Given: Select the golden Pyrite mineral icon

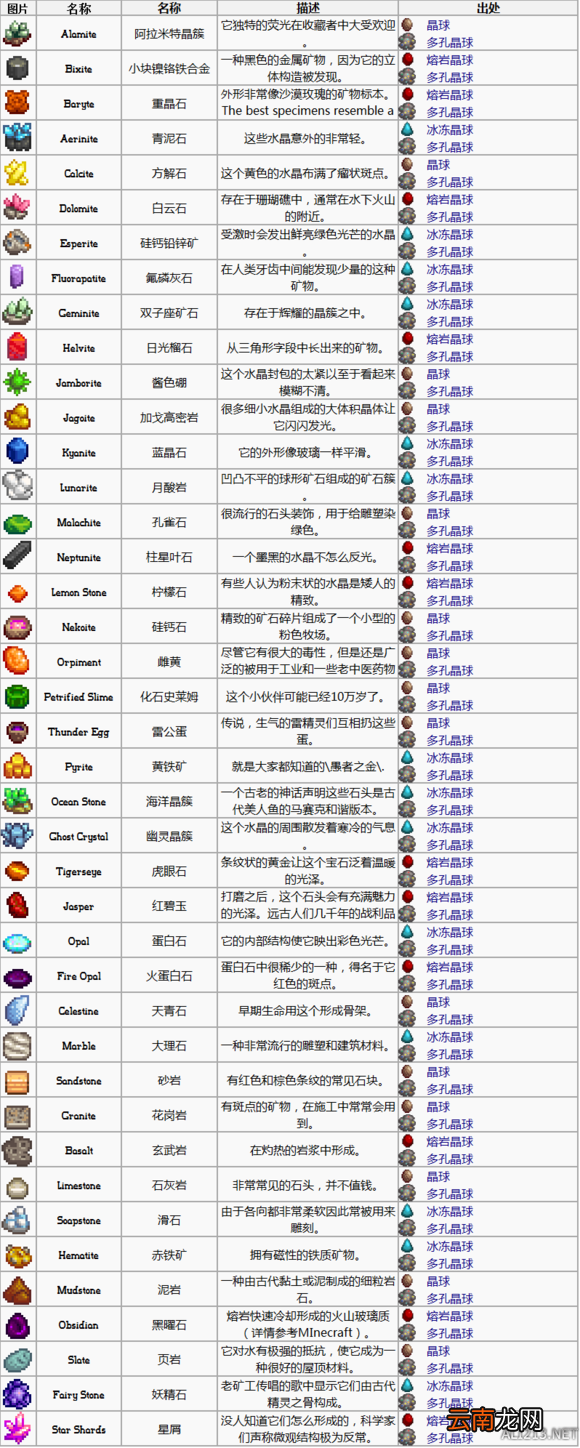Looking at the screenshot, I should point(17,767).
